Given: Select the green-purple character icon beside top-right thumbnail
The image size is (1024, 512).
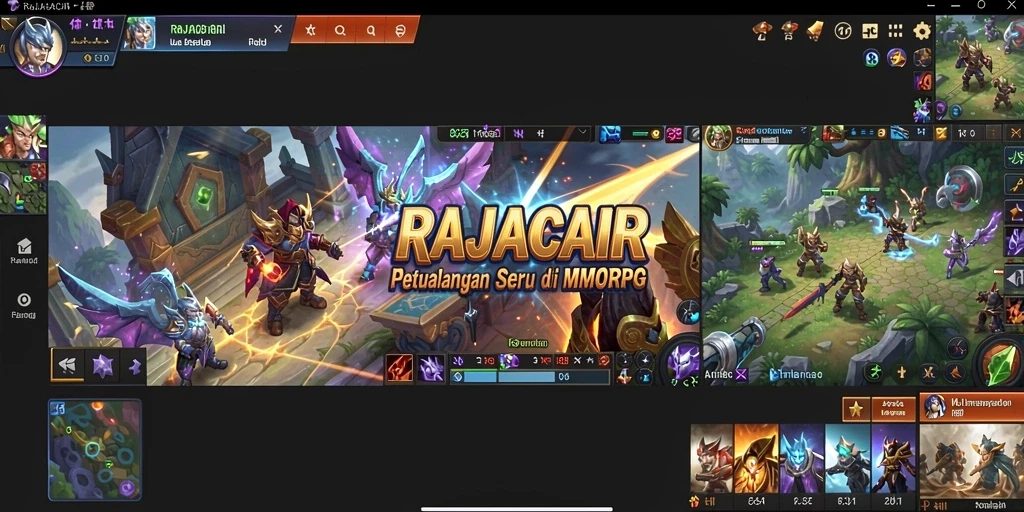Looking at the screenshot, I should [x=923, y=109].
